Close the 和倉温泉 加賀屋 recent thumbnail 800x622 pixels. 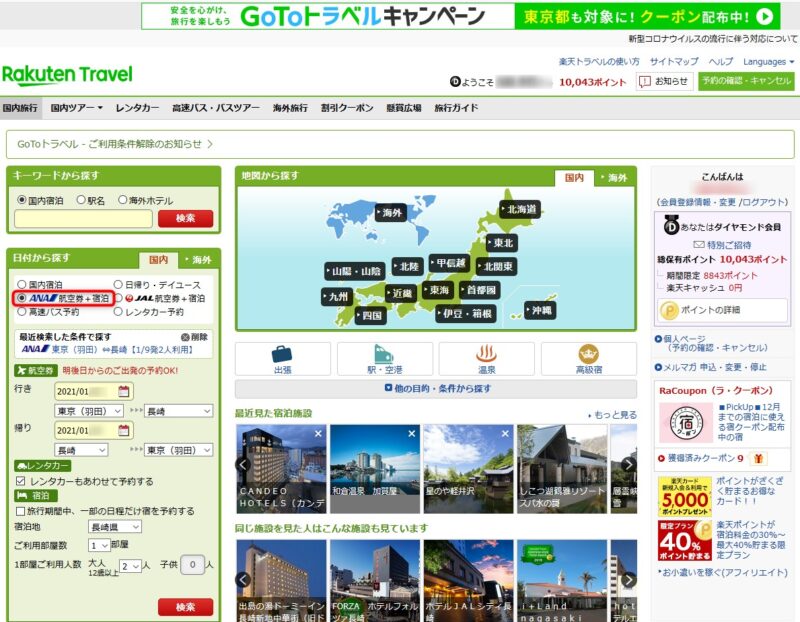click(x=412, y=433)
